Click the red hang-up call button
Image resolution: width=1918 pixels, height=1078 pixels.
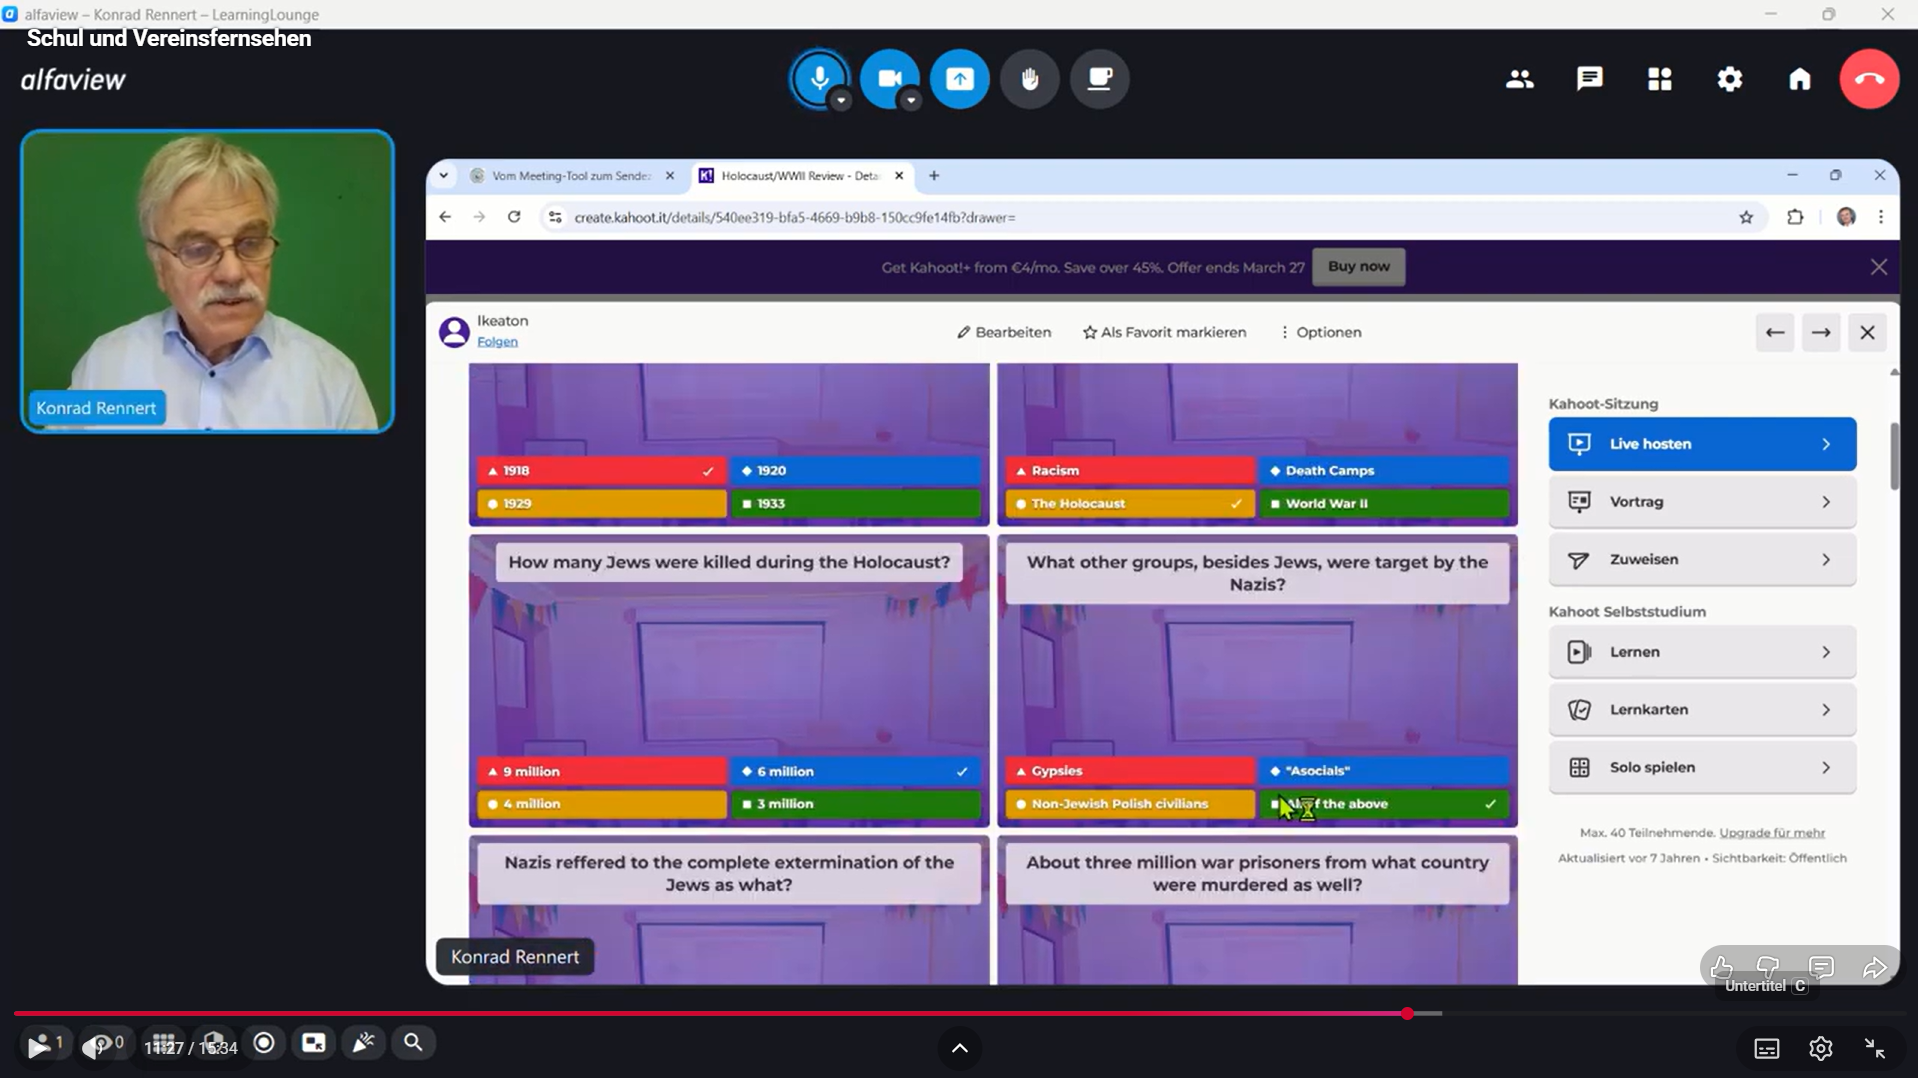tap(1868, 79)
